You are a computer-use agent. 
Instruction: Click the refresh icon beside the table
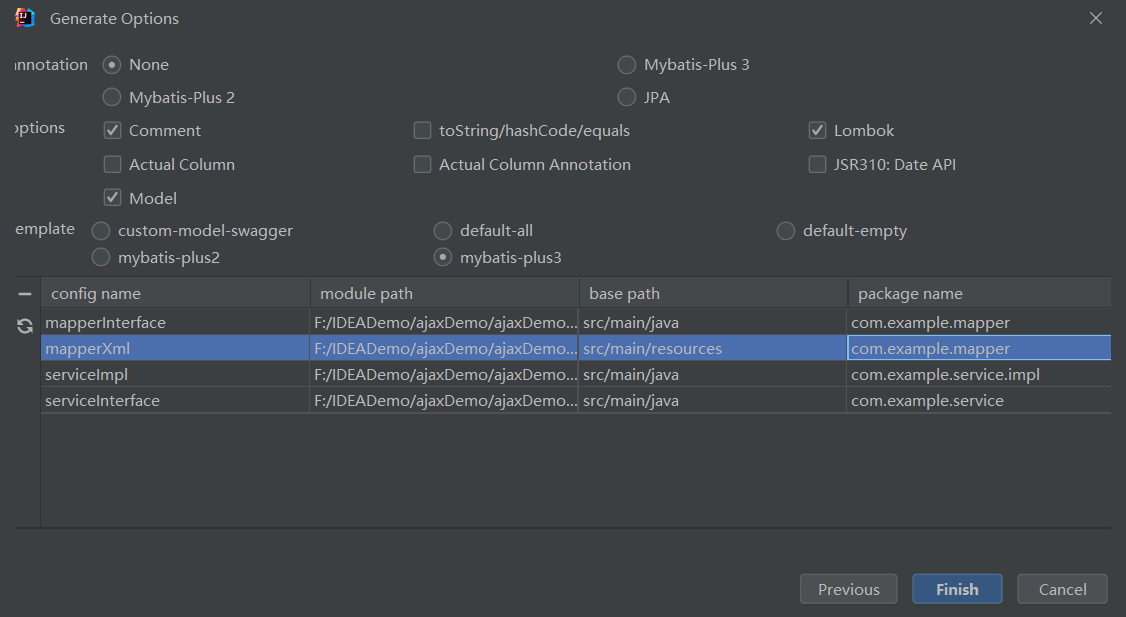point(25,326)
